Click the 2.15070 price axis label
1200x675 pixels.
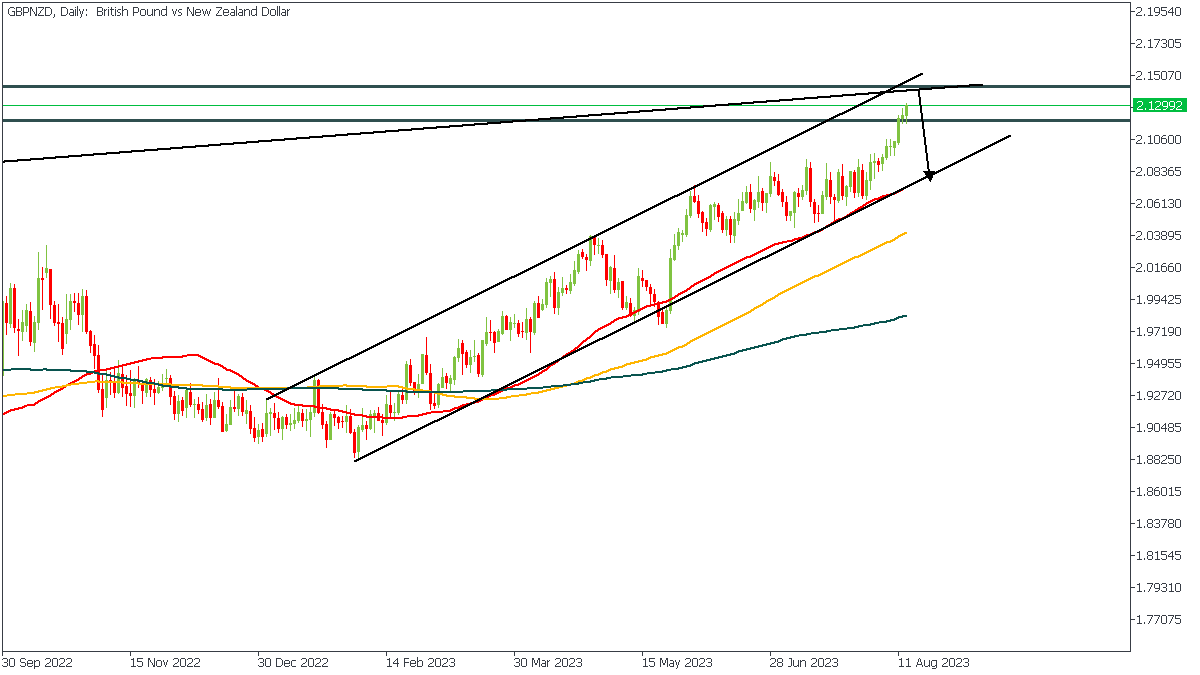tap(1160, 76)
